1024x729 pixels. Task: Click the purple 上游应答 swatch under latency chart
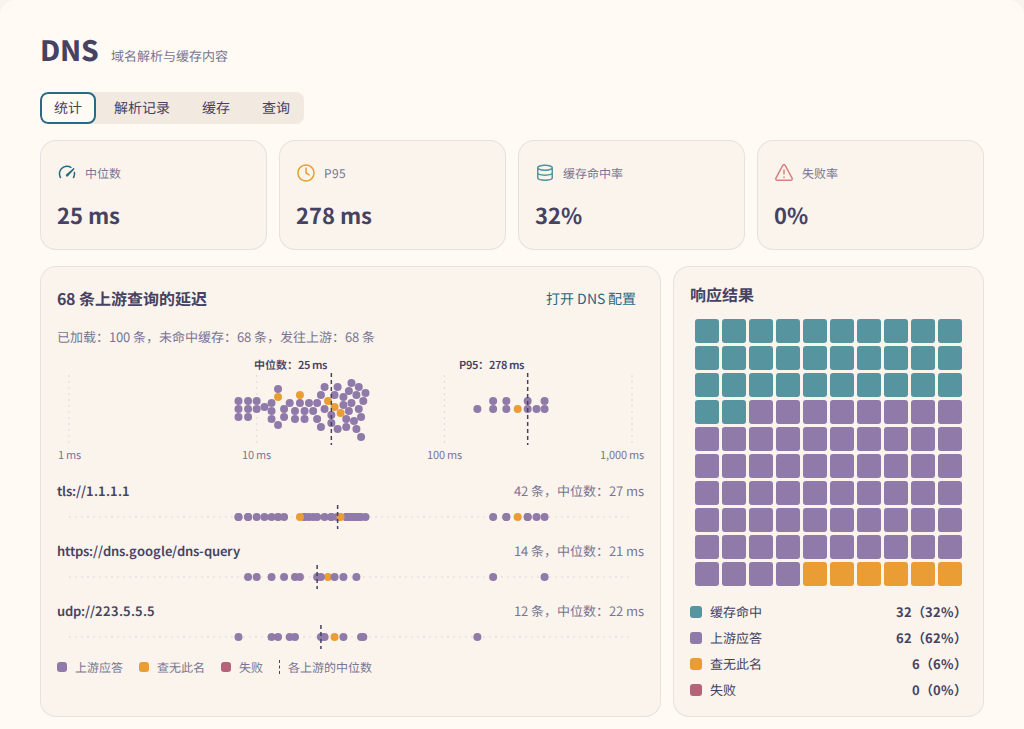click(62, 667)
